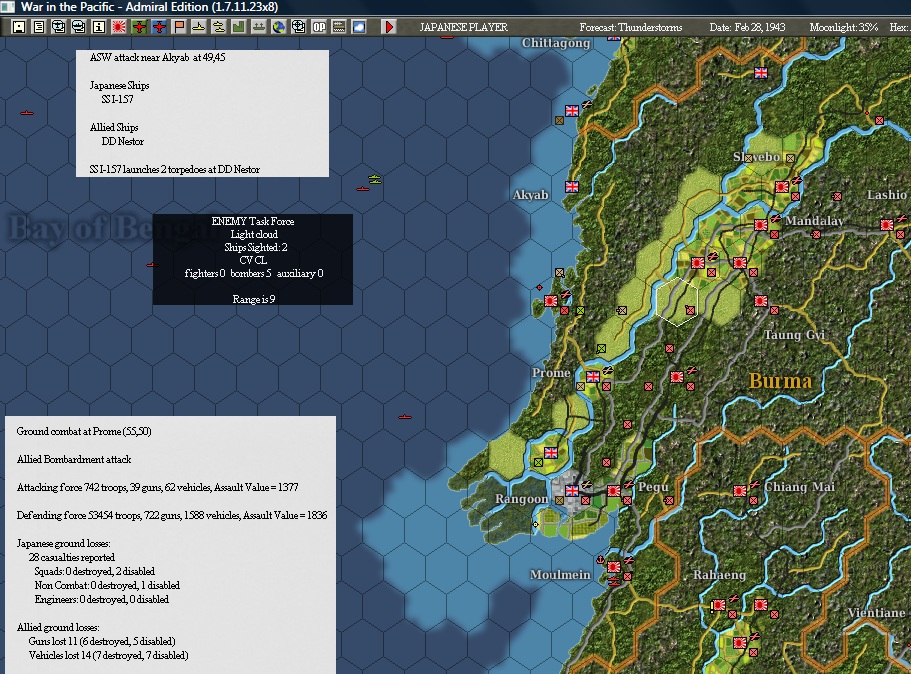Click the Rahaeng map label
Image resolution: width=911 pixels, height=674 pixels.
coord(719,575)
